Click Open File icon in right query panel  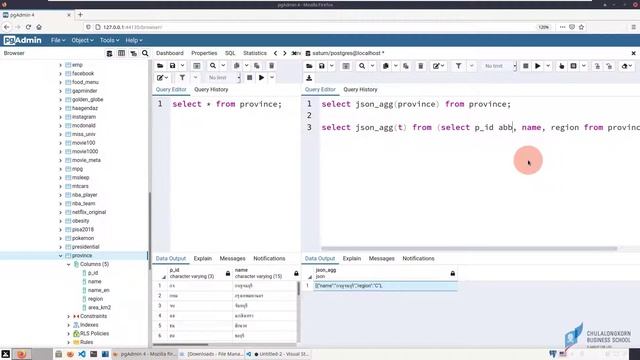pyautogui.click(x=309, y=66)
